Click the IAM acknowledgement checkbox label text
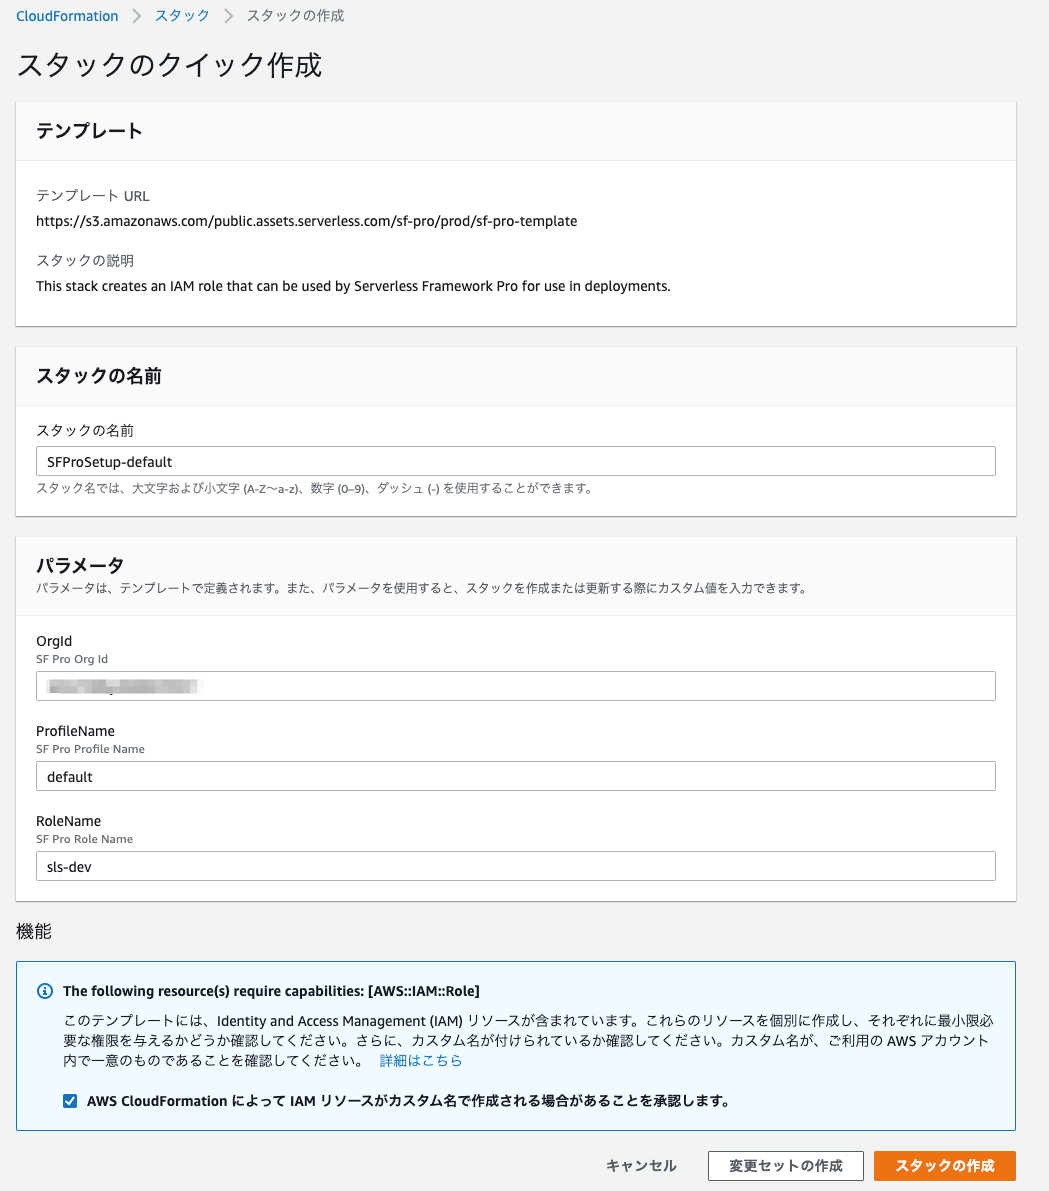1049x1191 pixels. pos(409,1101)
